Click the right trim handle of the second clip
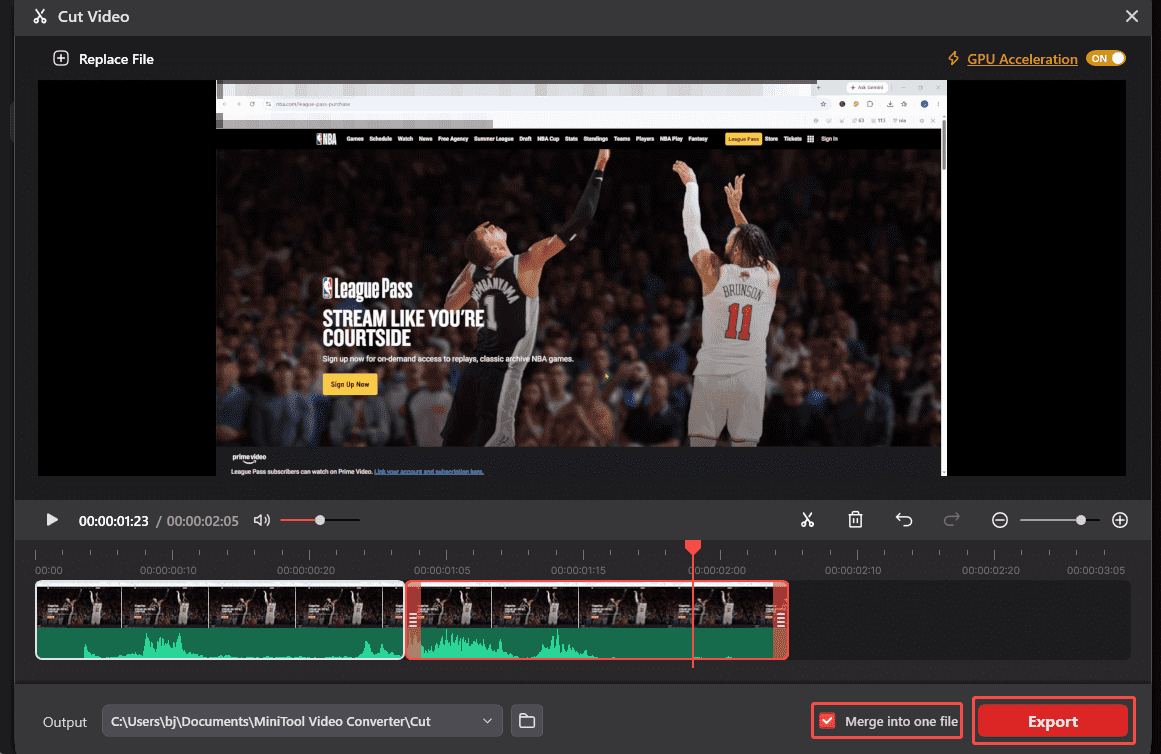Image resolution: width=1161 pixels, height=754 pixels. point(780,620)
